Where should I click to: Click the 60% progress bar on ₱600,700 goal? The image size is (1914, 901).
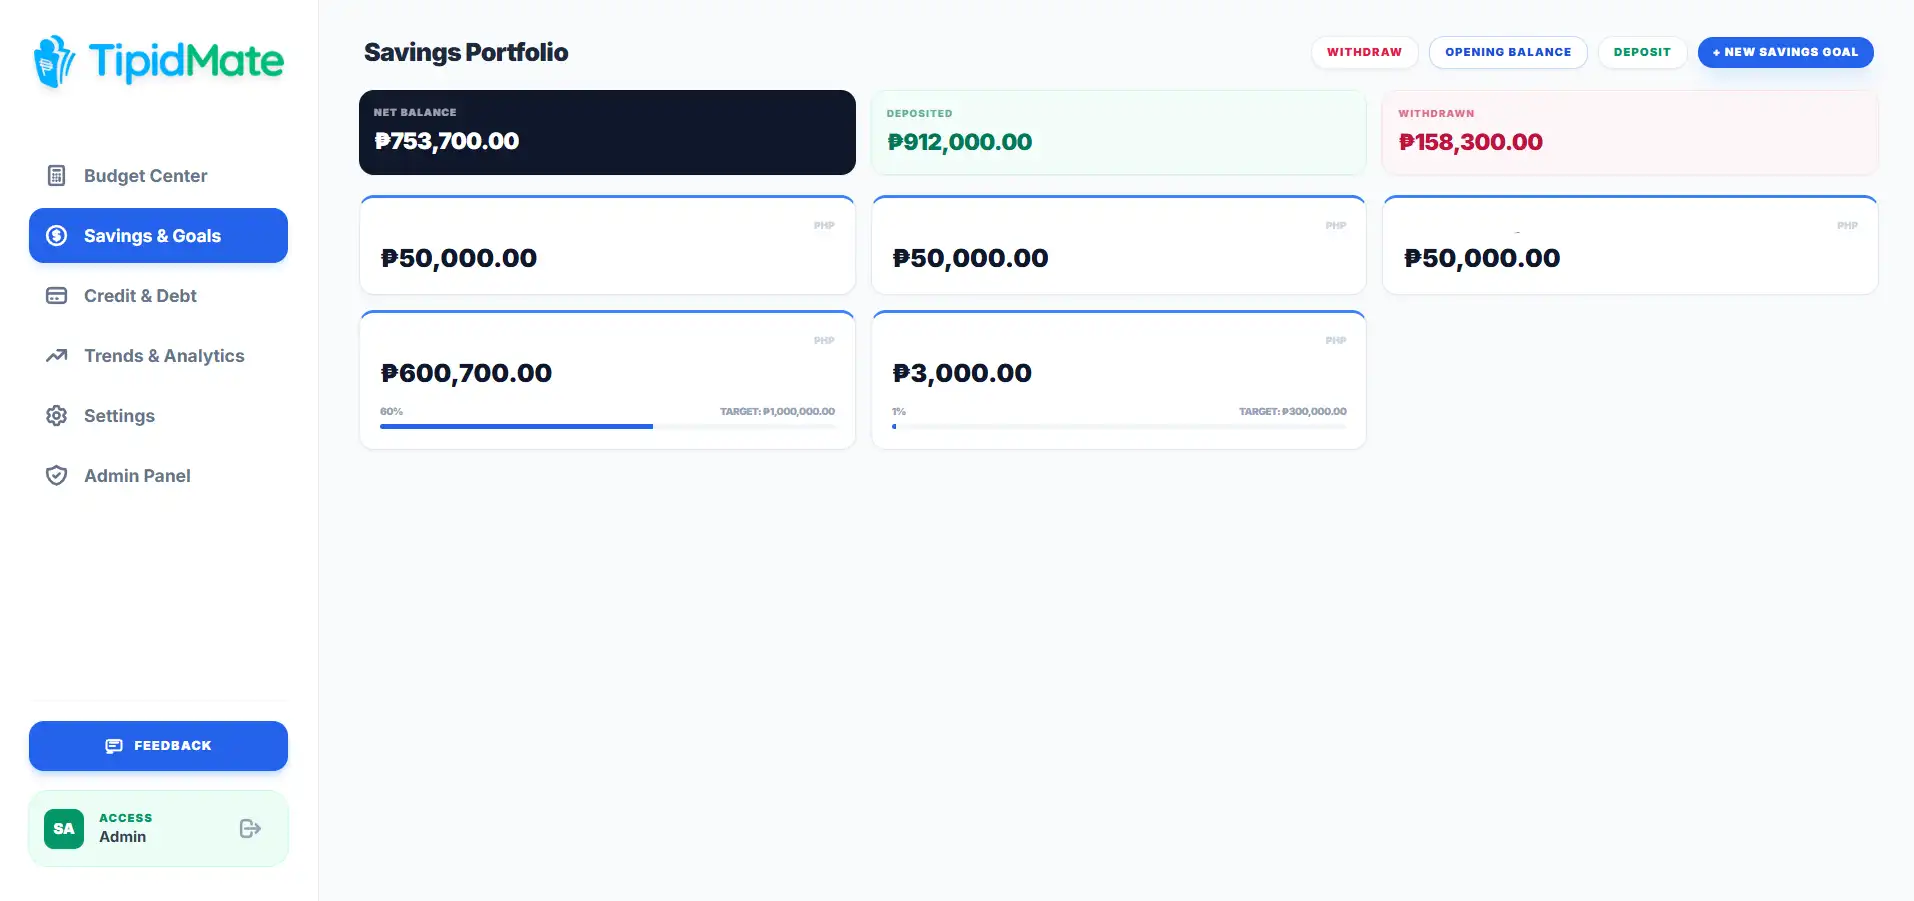[607, 427]
